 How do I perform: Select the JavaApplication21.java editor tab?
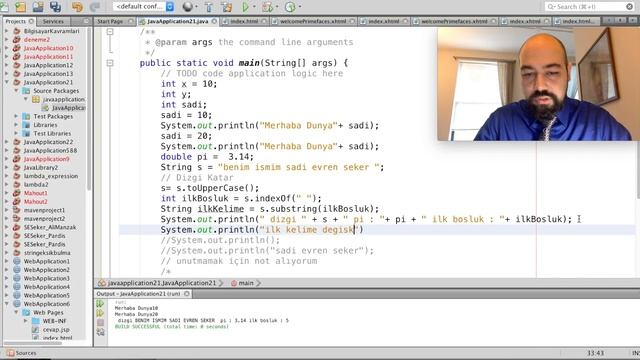pyautogui.click(x=177, y=21)
